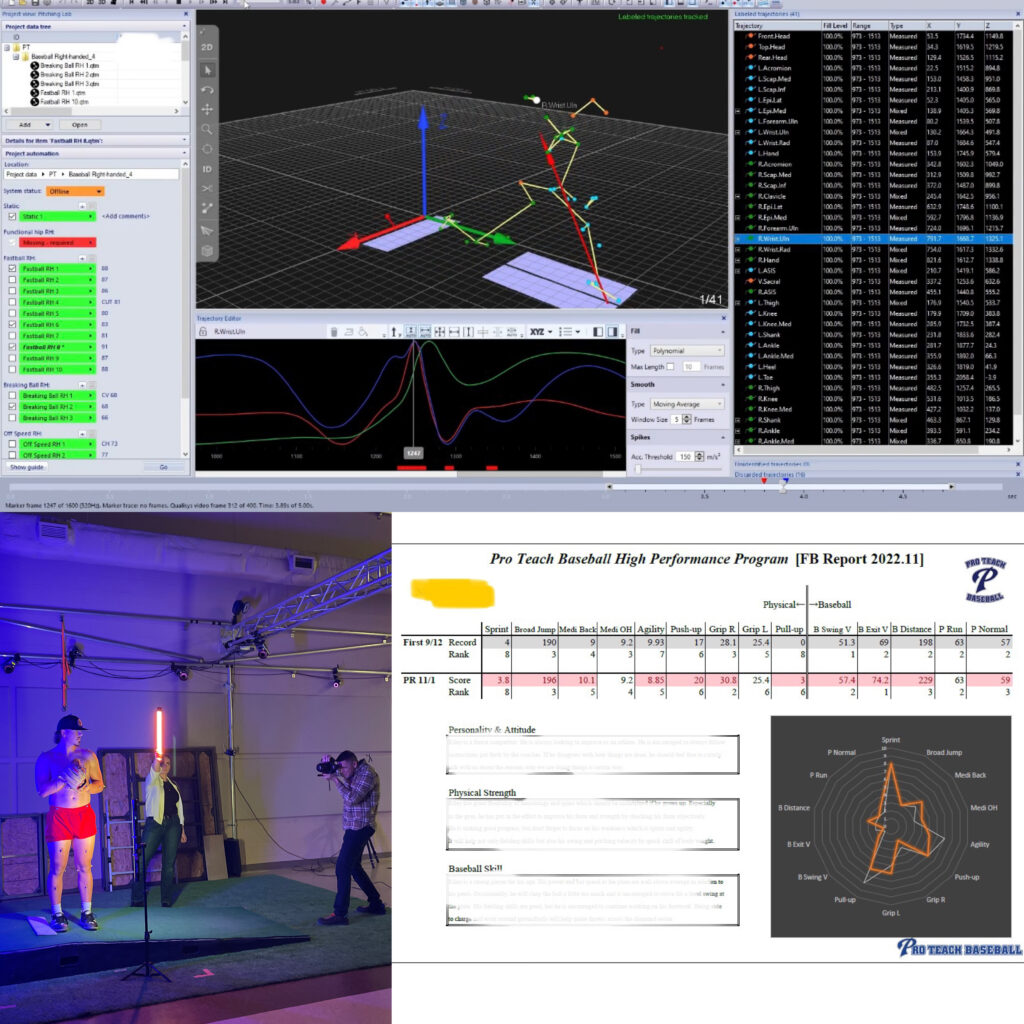
Task: Activate the rotate view tool
Action: click(x=207, y=89)
